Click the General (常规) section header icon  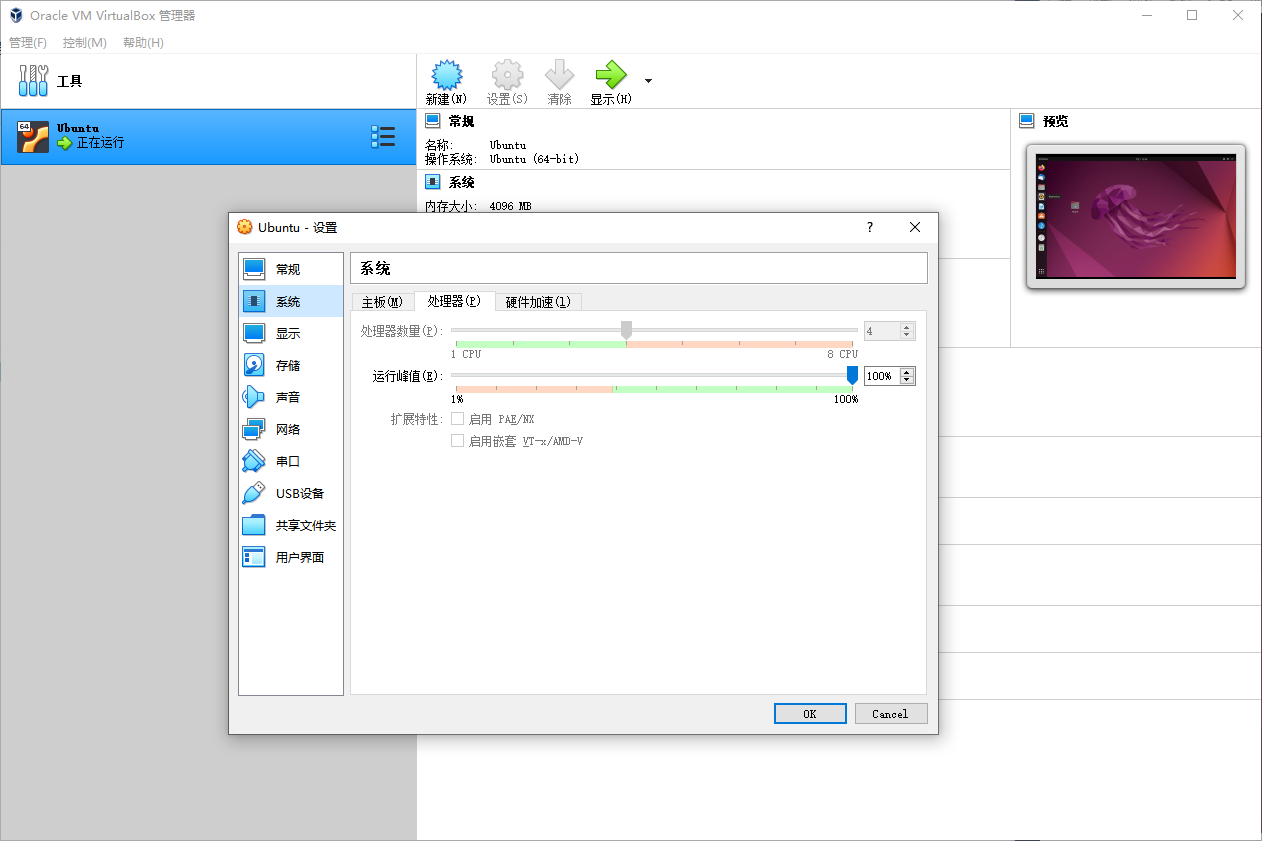pyautogui.click(x=433, y=121)
